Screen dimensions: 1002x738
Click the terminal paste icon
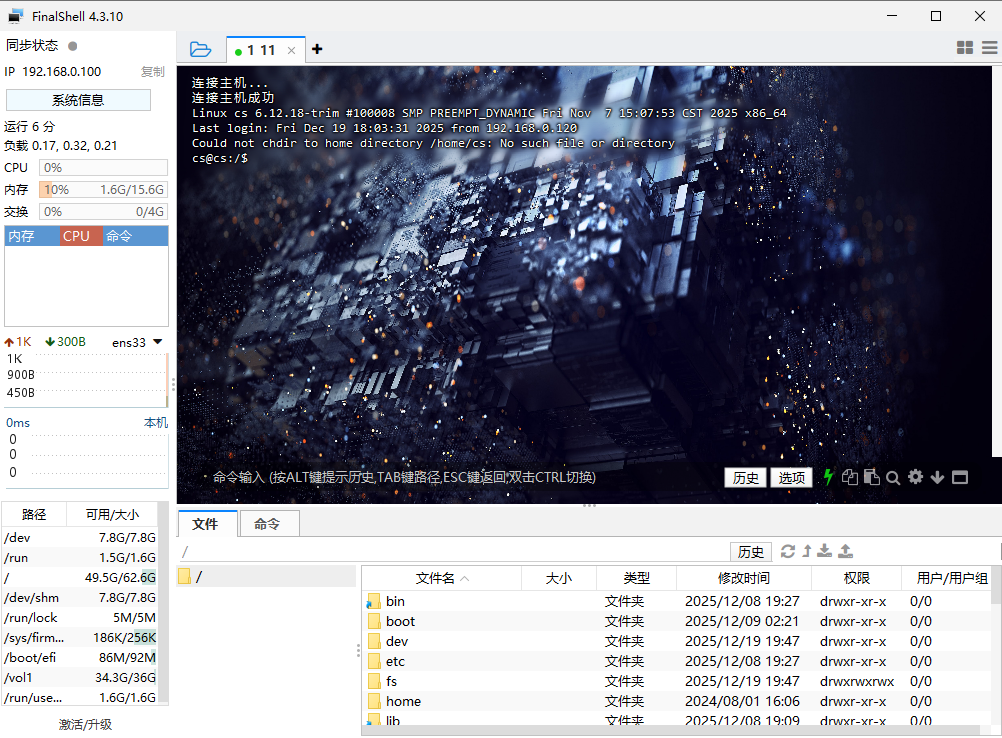coord(871,477)
